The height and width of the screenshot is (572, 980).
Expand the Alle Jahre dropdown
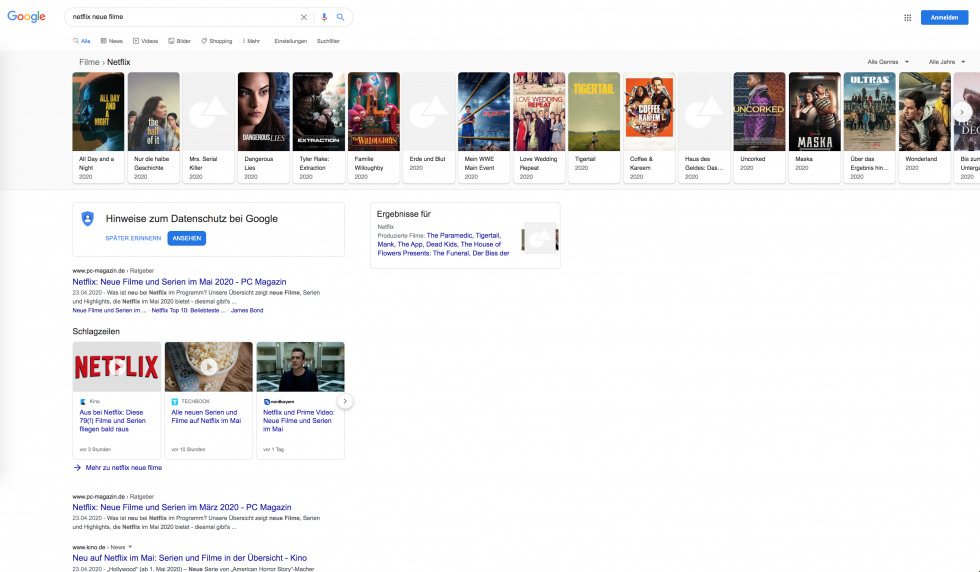coord(947,62)
